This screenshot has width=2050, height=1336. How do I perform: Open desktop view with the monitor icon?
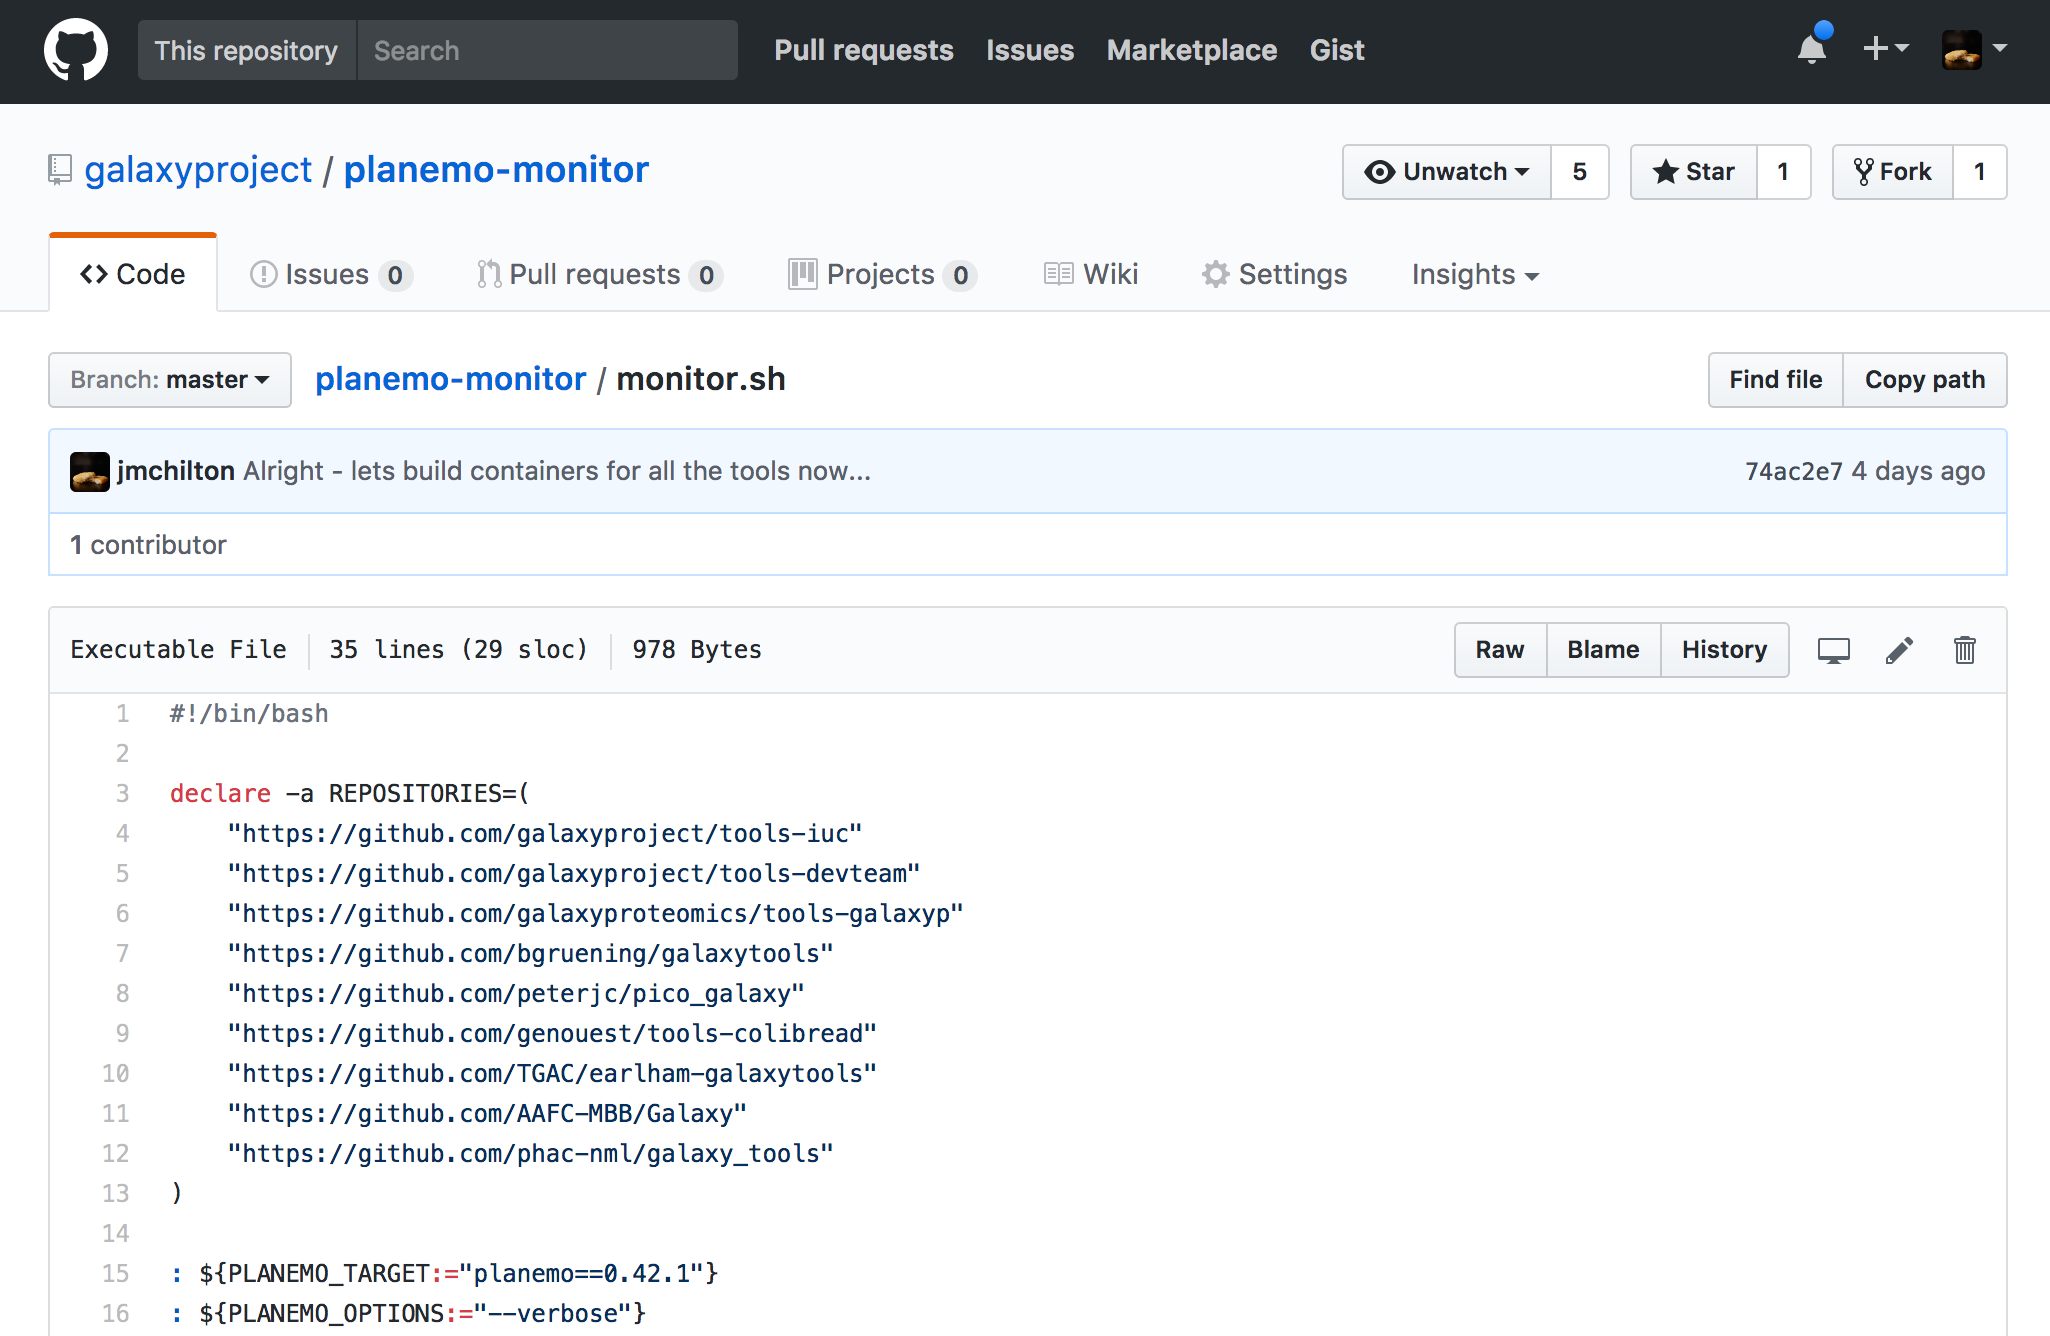(1833, 650)
